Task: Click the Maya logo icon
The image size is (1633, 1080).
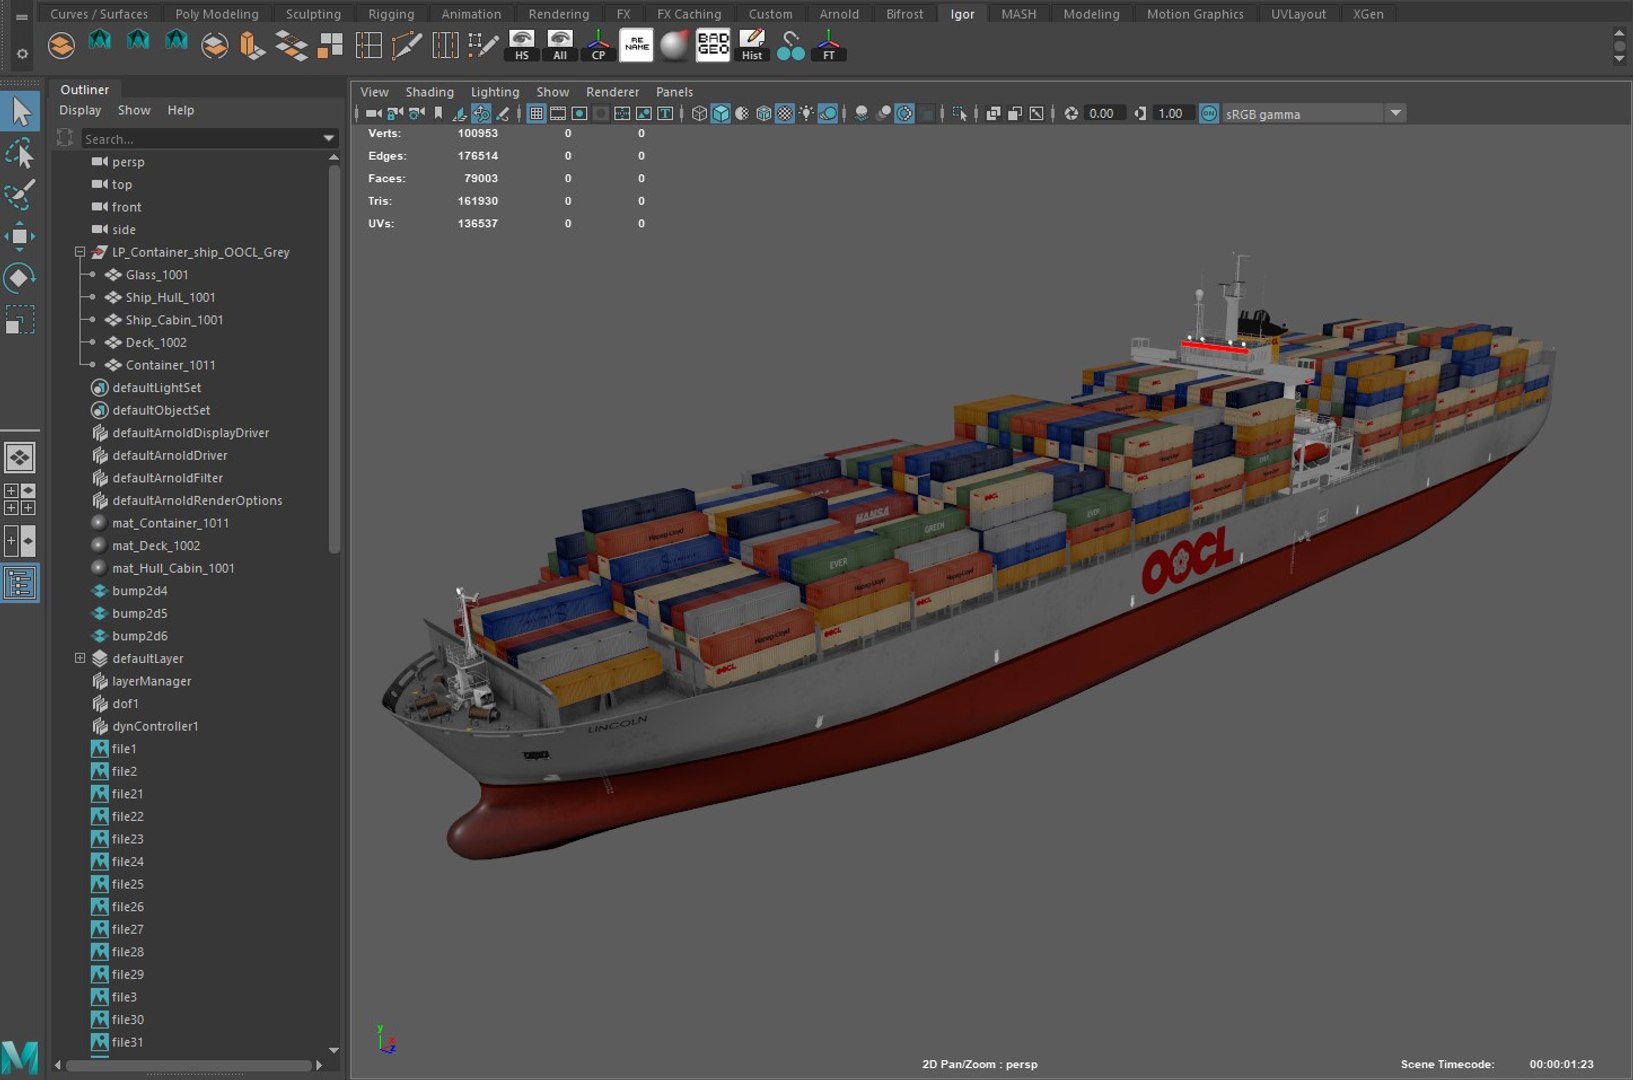Action: point(20,1057)
